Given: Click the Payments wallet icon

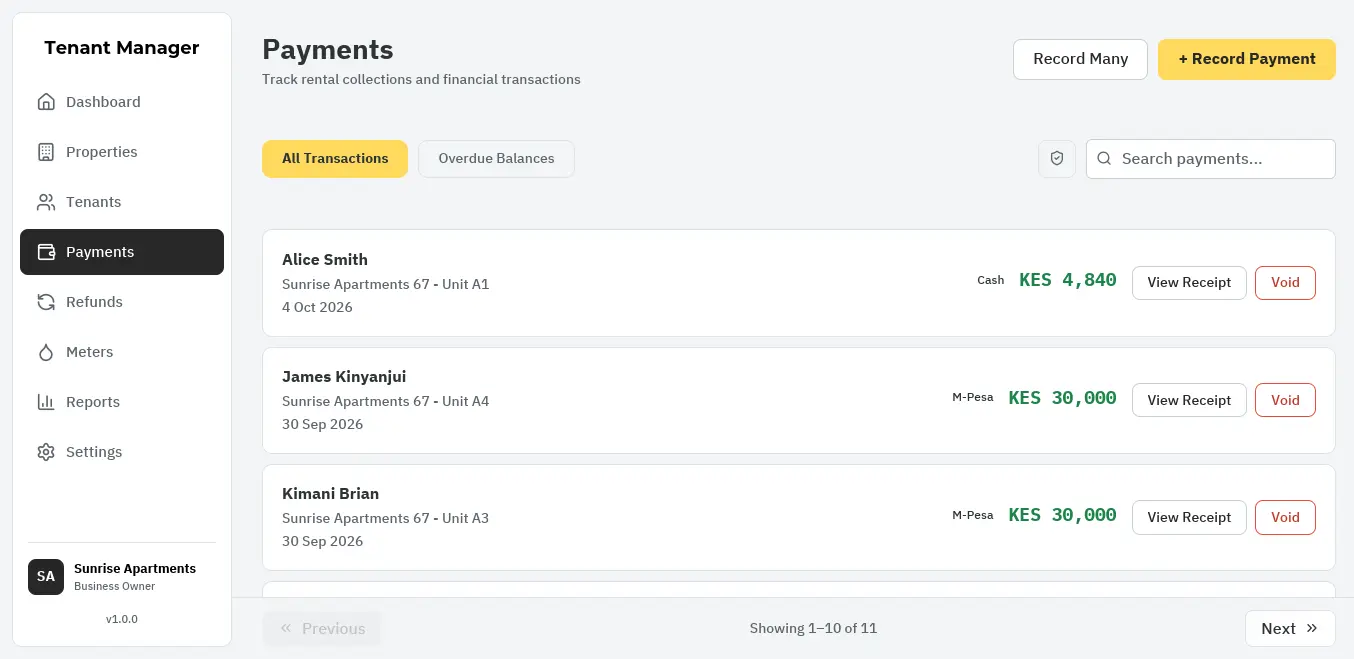Looking at the screenshot, I should click(x=46, y=252).
